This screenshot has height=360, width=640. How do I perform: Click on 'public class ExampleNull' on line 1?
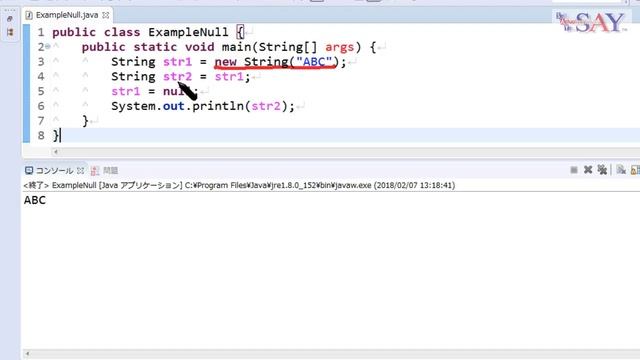[x=140, y=32]
